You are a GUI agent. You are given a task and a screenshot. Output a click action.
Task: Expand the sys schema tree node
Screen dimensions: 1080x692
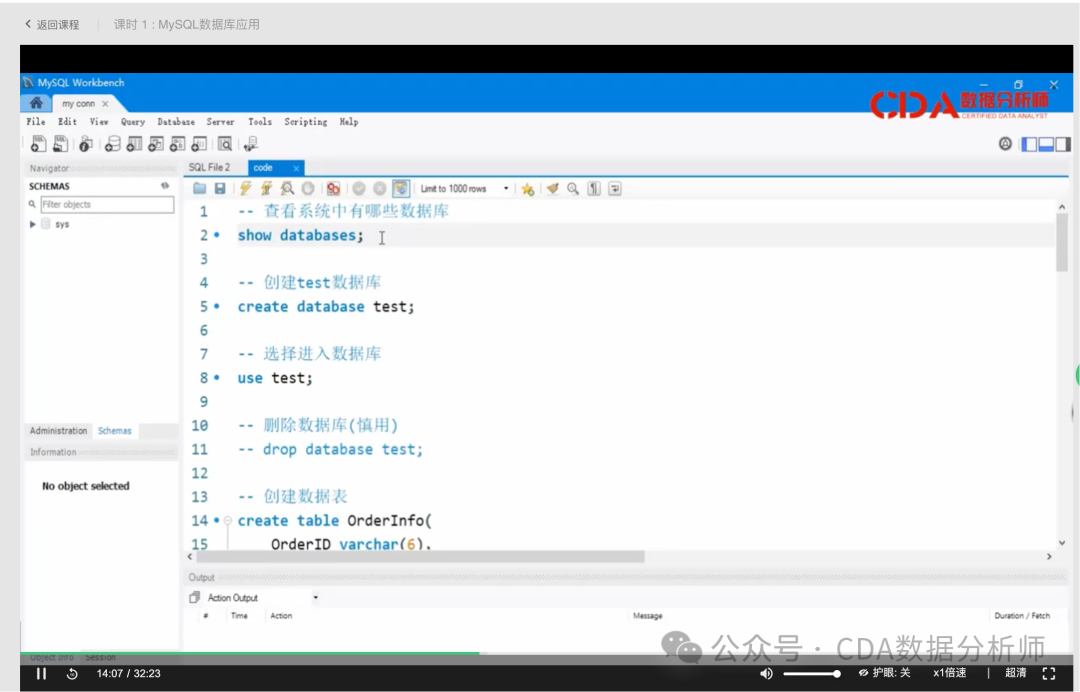pos(32,224)
